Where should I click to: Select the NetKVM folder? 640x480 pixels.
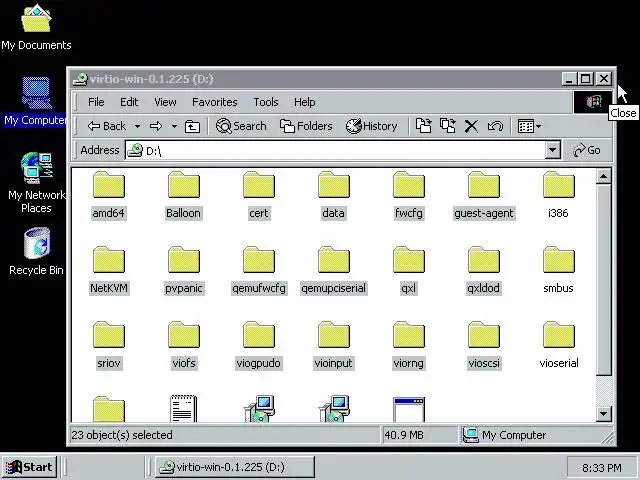coord(109,271)
